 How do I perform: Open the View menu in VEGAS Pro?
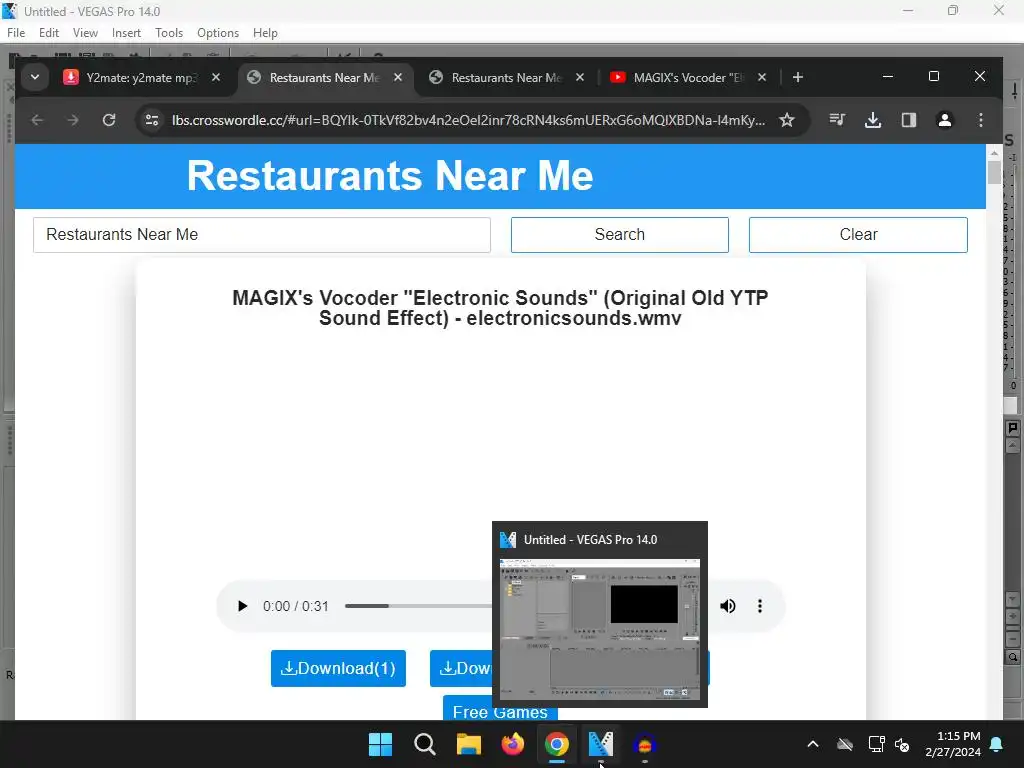[85, 33]
